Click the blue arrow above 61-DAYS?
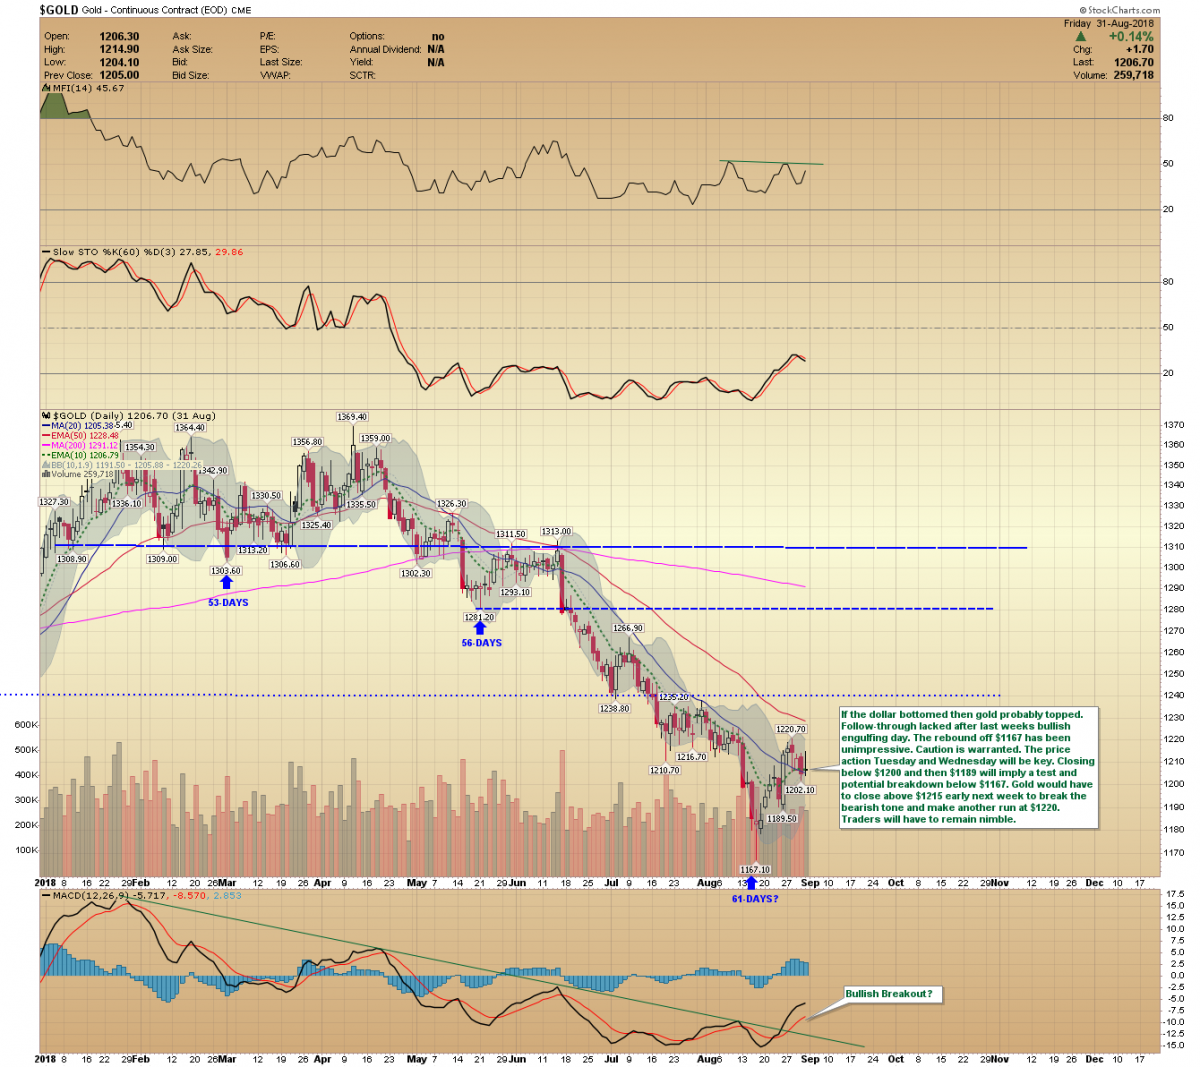This screenshot has width=1200, height=1067. click(x=752, y=883)
